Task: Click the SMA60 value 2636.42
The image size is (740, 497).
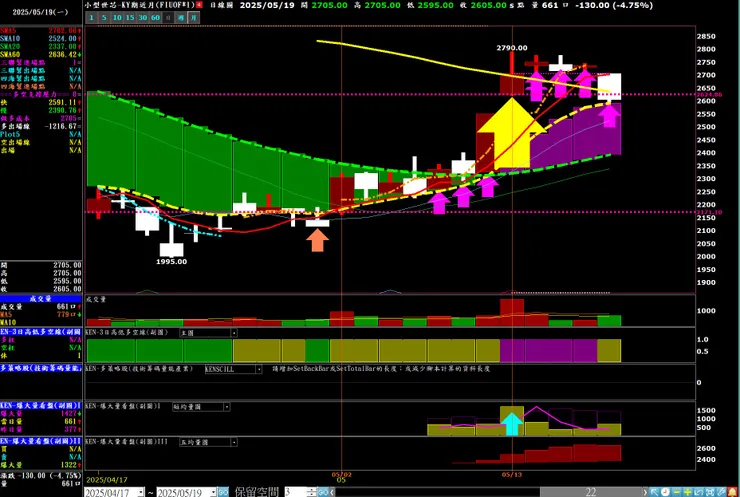Action: click(62, 55)
